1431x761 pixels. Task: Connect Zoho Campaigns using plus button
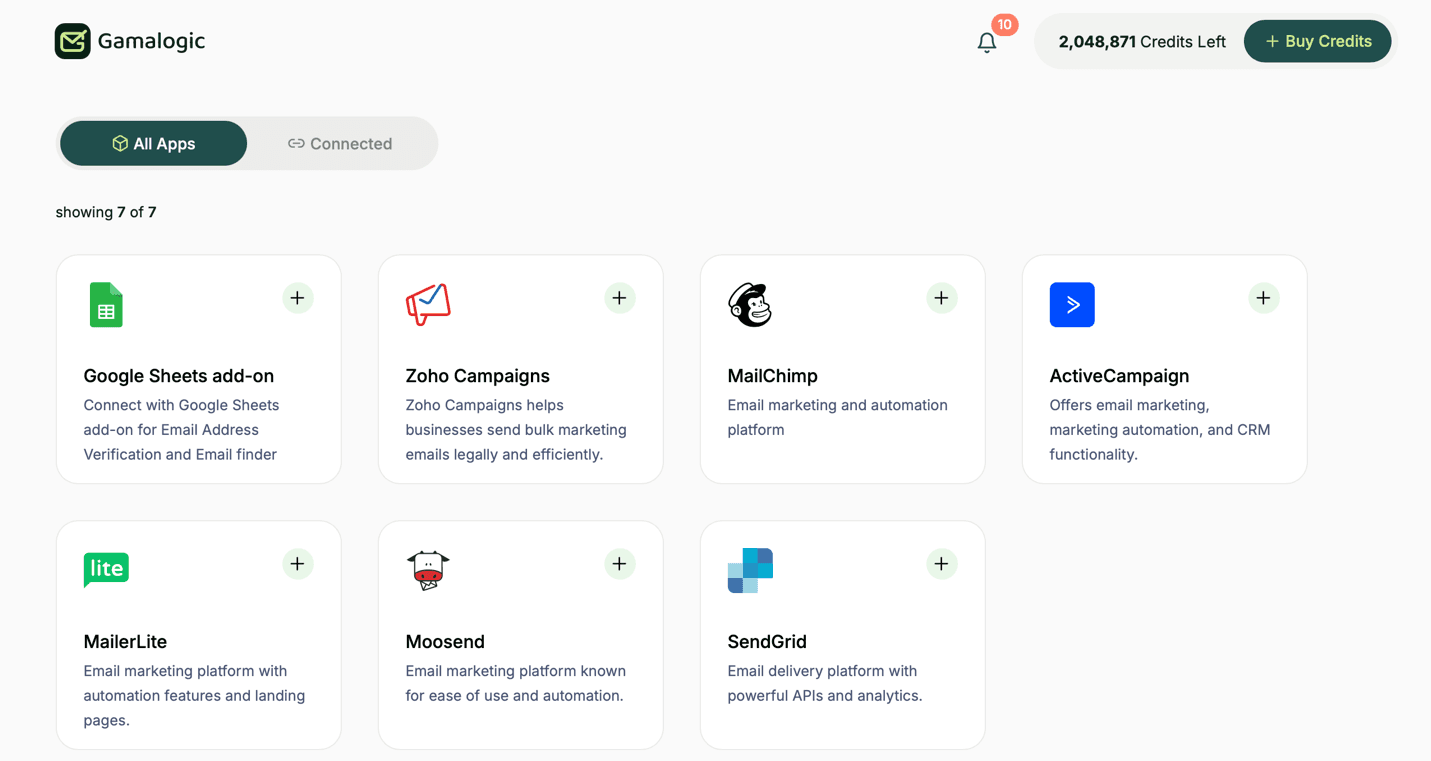coord(619,298)
